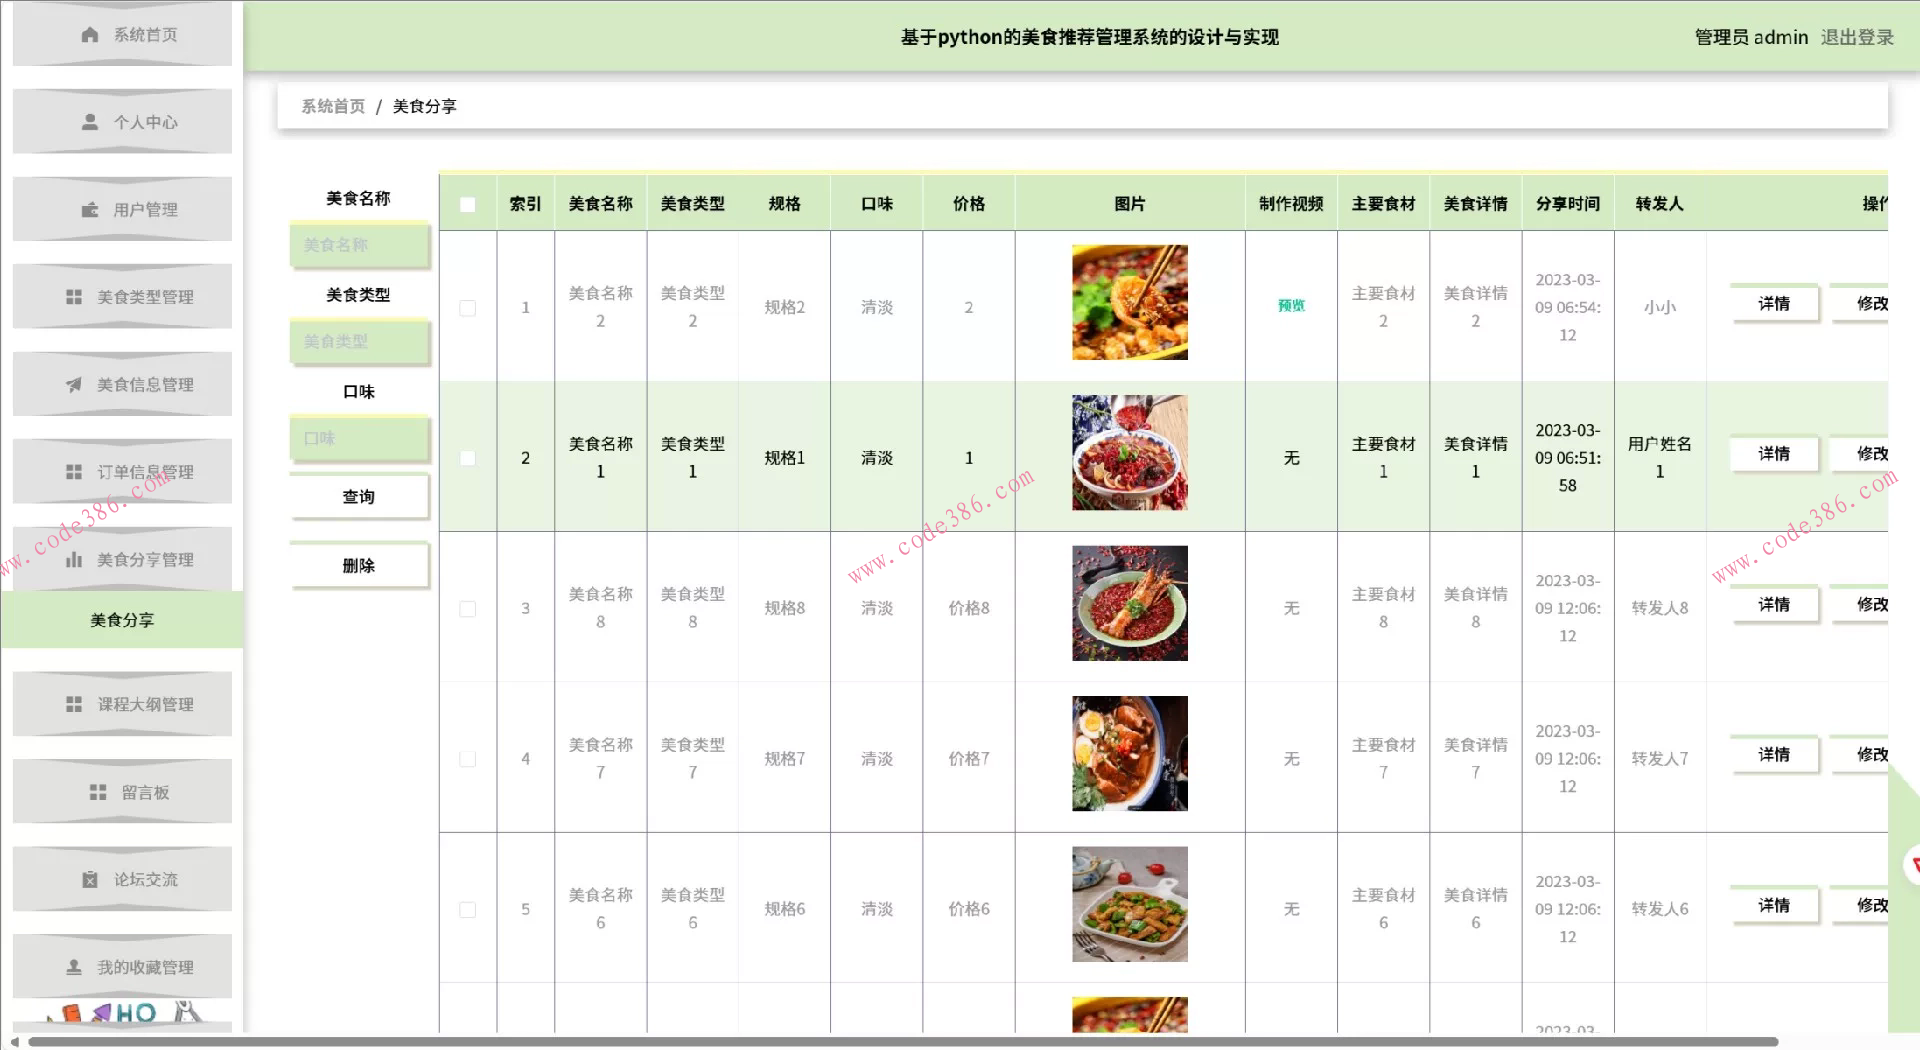Click the green 预览 video link in row 1

[x=1291, y=306]
